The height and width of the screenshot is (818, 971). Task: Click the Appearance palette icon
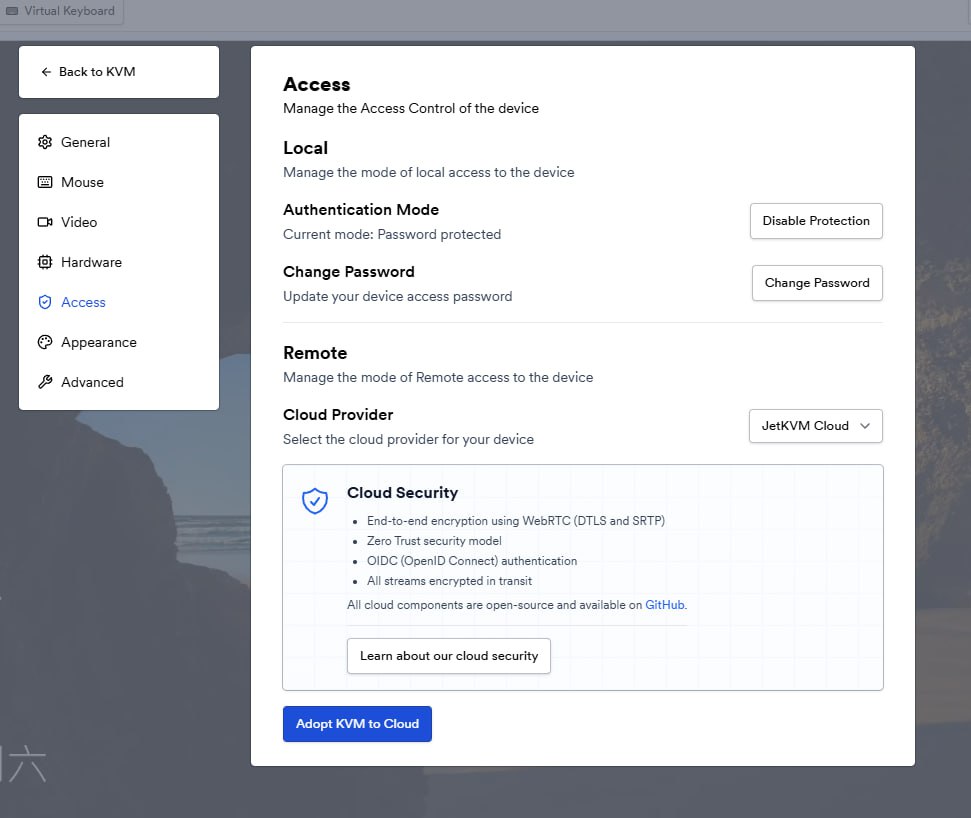pyautogui.click(x=45, y=342)
